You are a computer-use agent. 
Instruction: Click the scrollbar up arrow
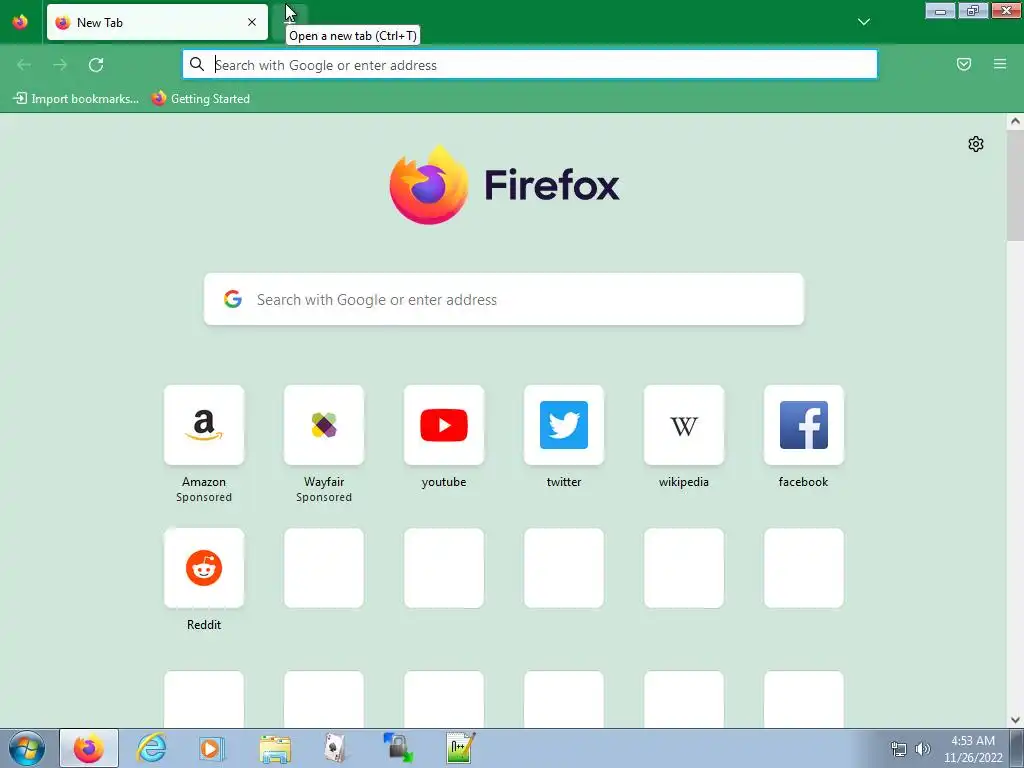tap(1015, 121)
